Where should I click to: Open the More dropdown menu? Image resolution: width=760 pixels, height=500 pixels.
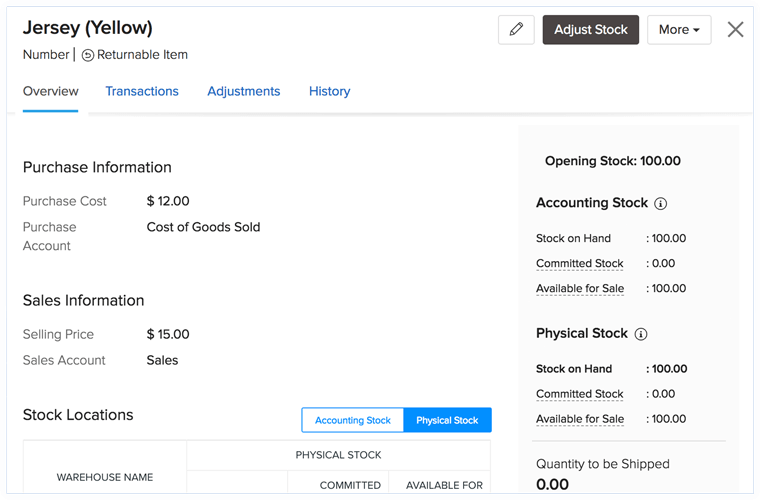coord(679,30)
